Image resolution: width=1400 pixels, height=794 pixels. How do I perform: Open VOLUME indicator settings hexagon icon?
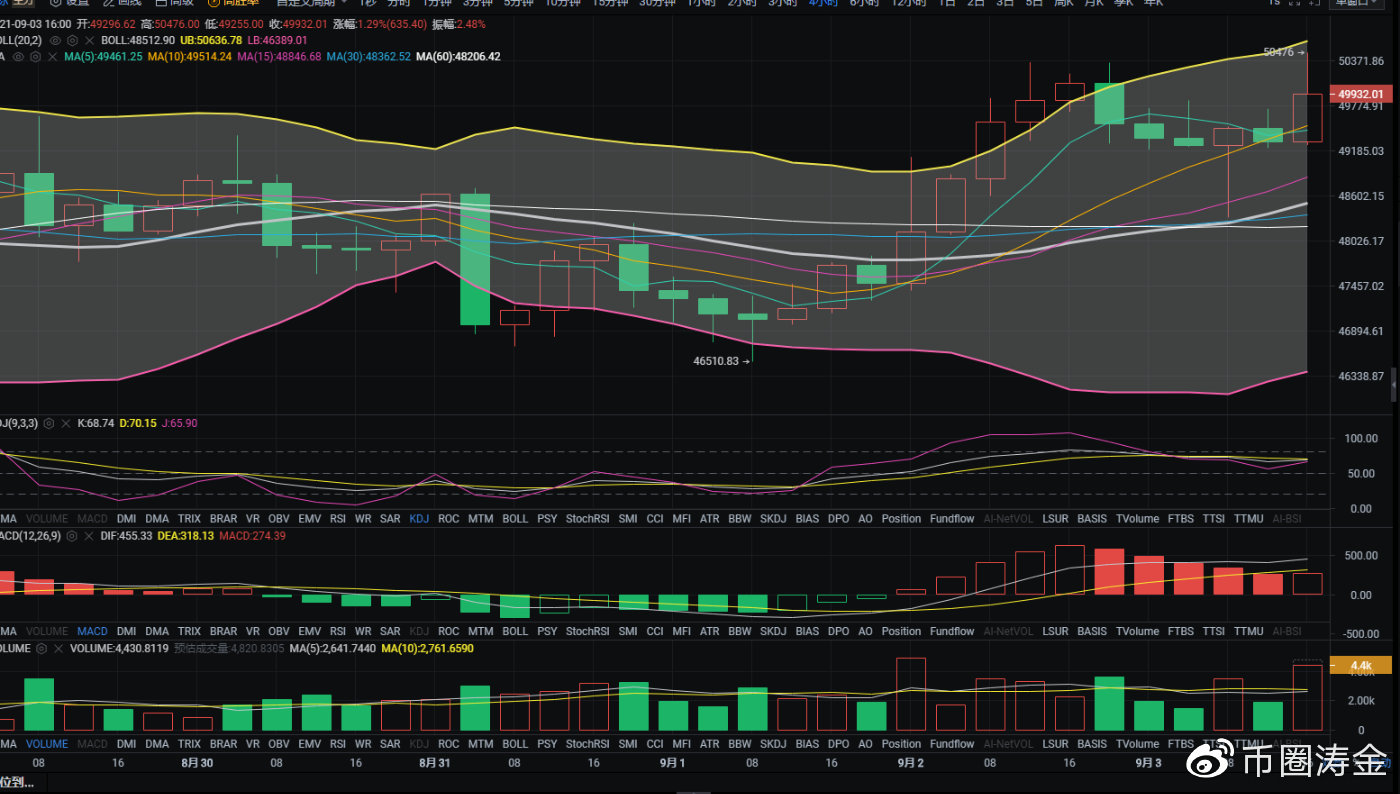(x=43, y=649)
